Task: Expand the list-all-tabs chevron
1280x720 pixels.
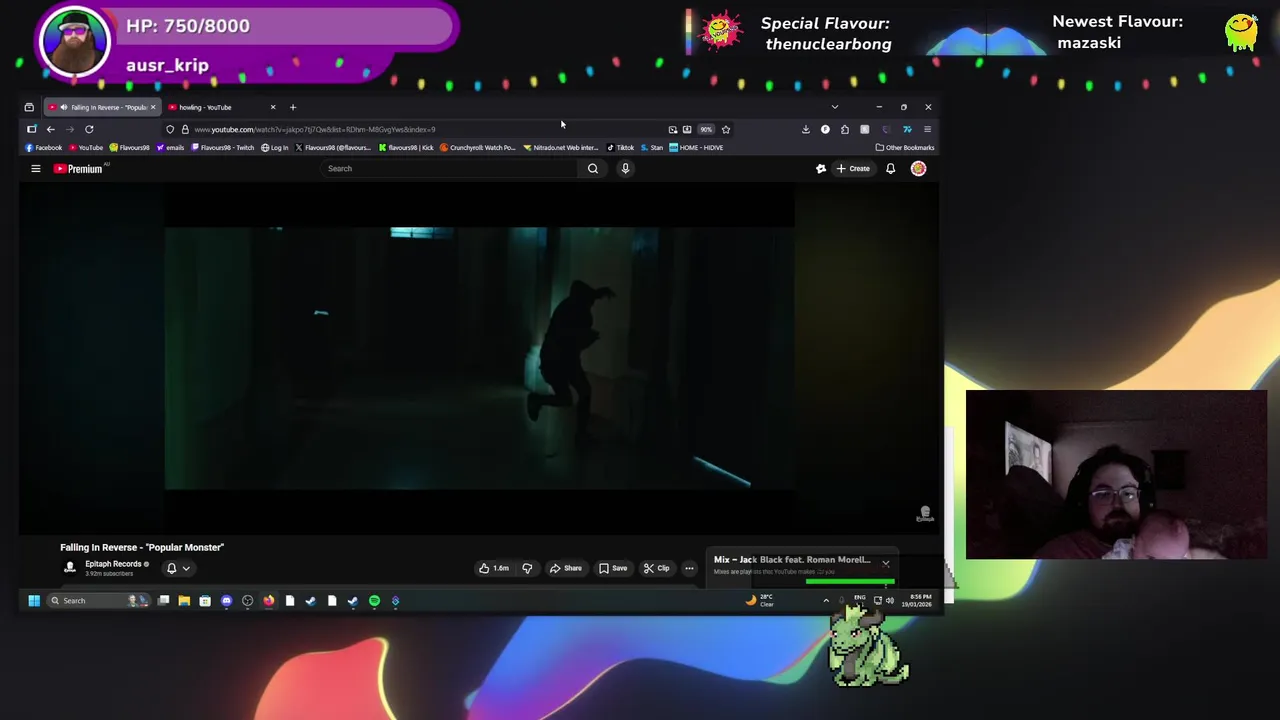Action: click(x=835, y=107)
